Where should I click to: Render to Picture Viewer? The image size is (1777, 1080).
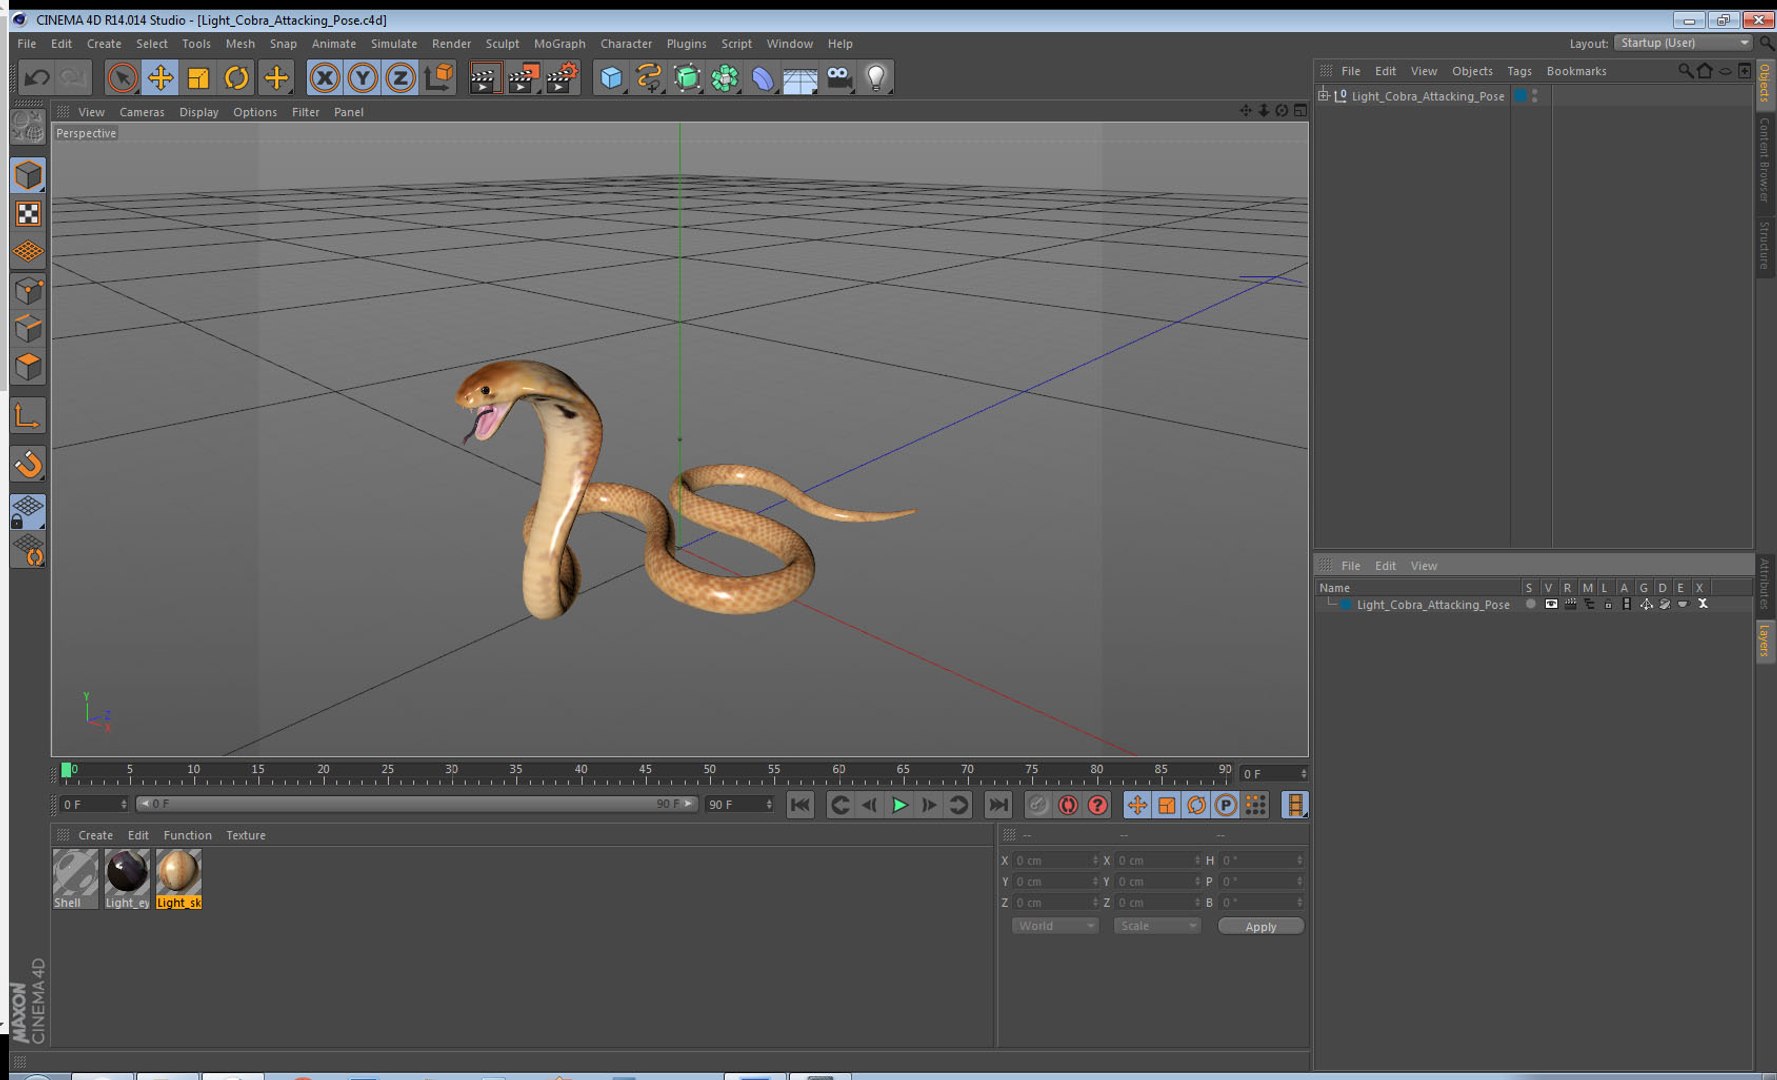[523, 78]
